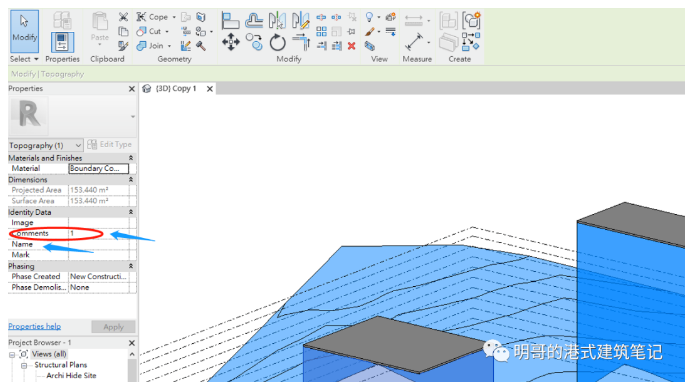The image size is (689, 388).
Task: Activate the Modify selection tool
Action: [x=24, y=31]
